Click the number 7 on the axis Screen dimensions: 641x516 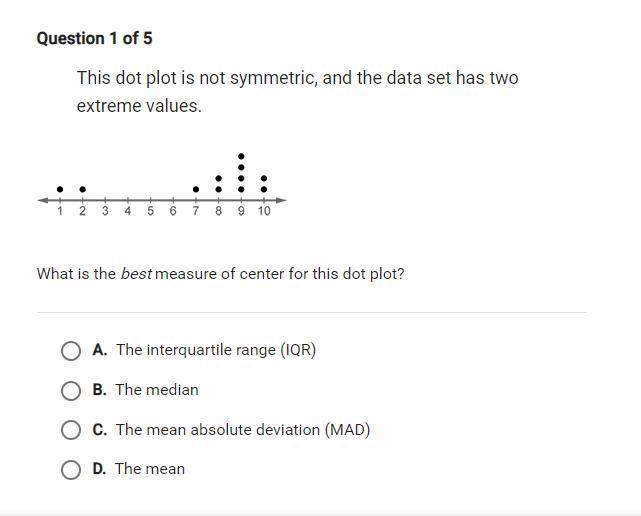pos(196,211)
